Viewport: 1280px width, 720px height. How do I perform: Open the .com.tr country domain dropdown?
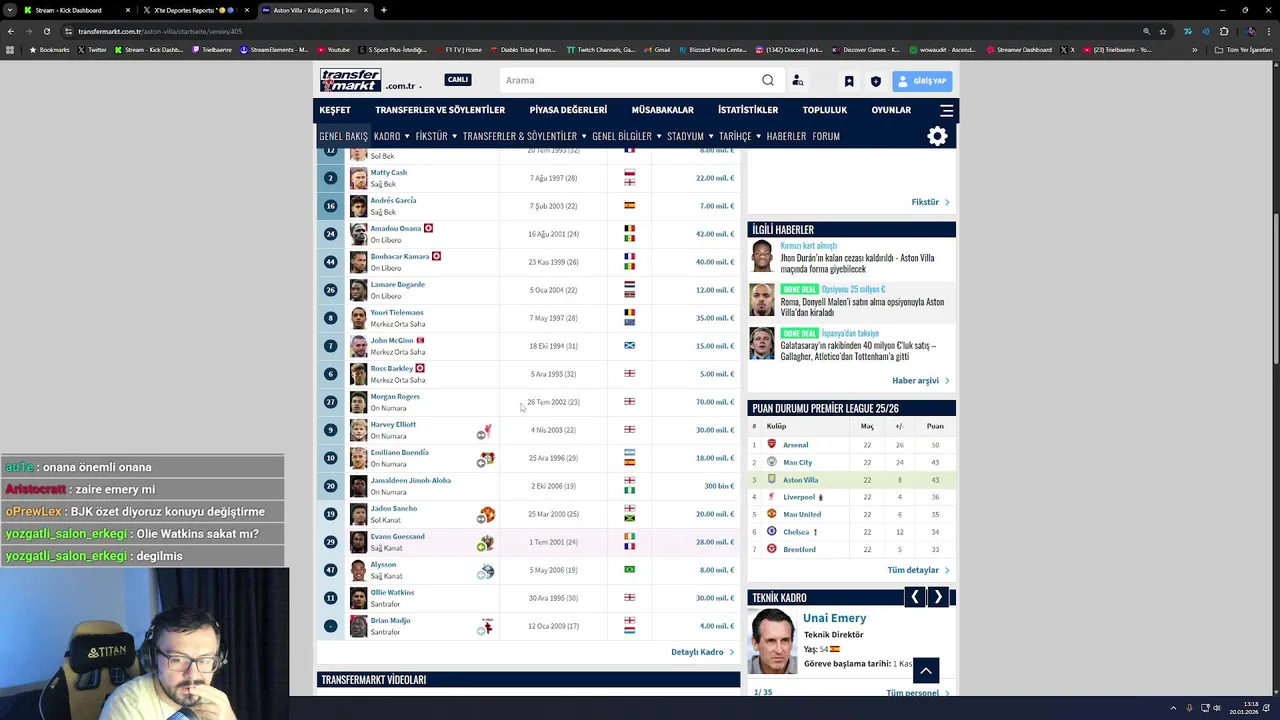pos(404,86)
